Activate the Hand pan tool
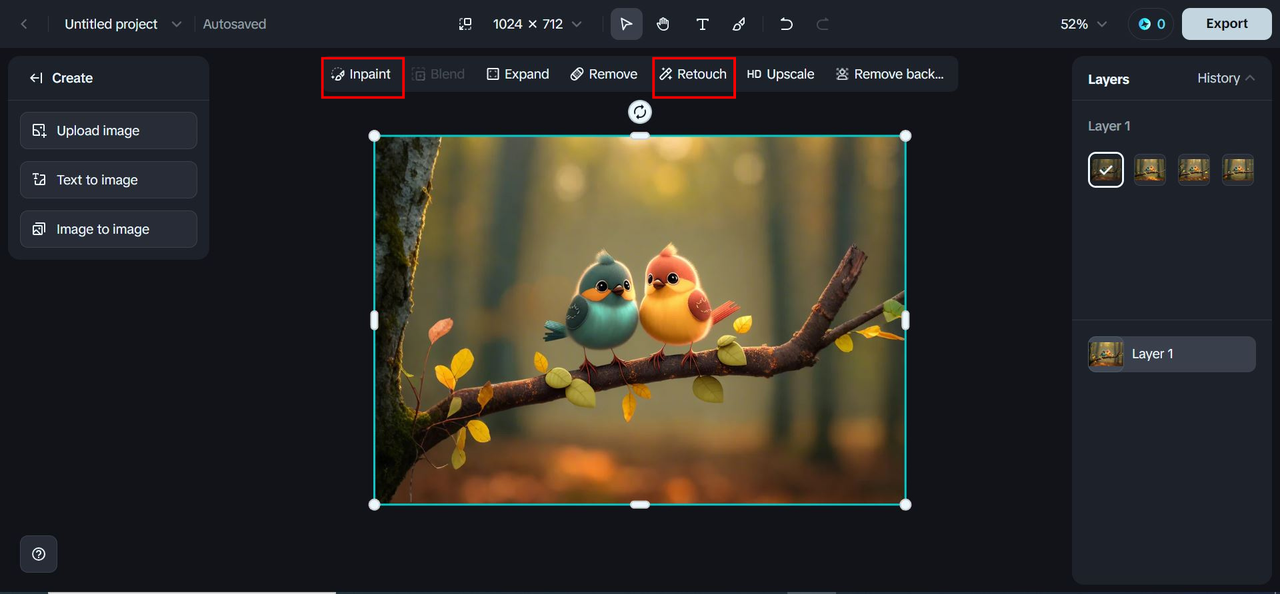1280x594 pixels. click(663, 24)
